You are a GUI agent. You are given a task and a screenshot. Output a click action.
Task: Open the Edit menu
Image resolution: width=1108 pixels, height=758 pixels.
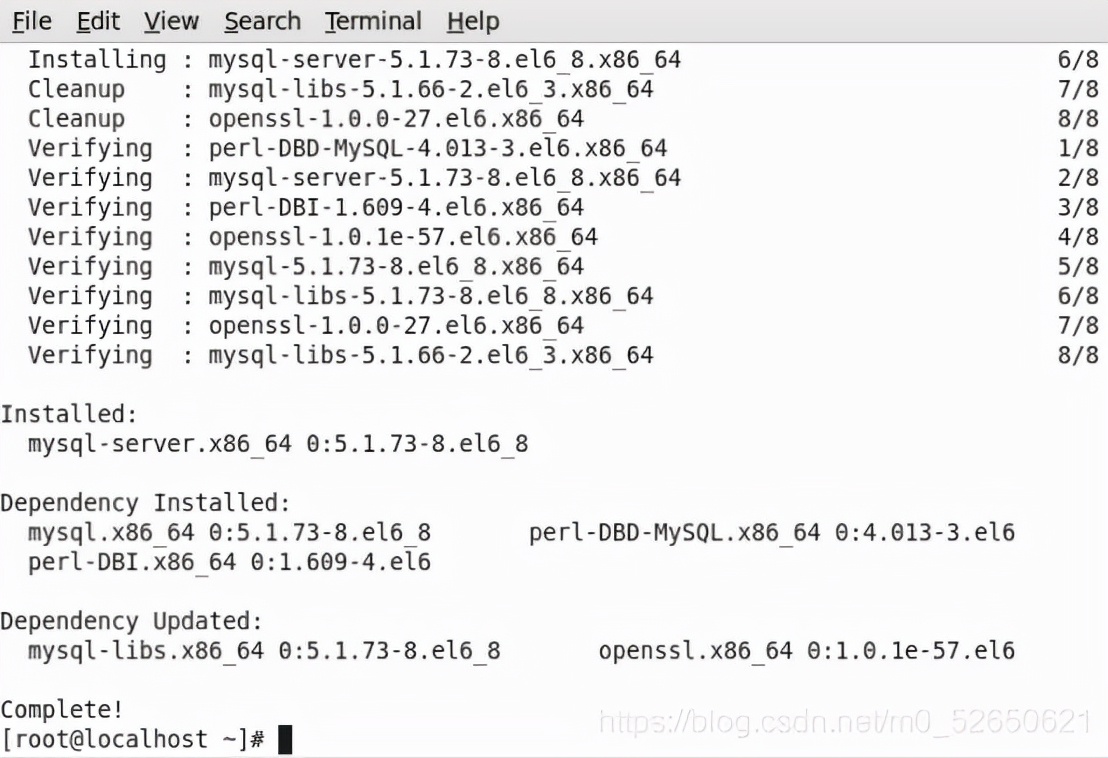click(x=98, y=21)
